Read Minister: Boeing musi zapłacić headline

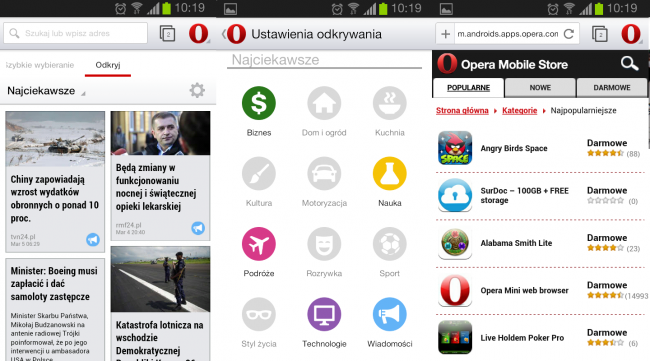tap(54, 283)
